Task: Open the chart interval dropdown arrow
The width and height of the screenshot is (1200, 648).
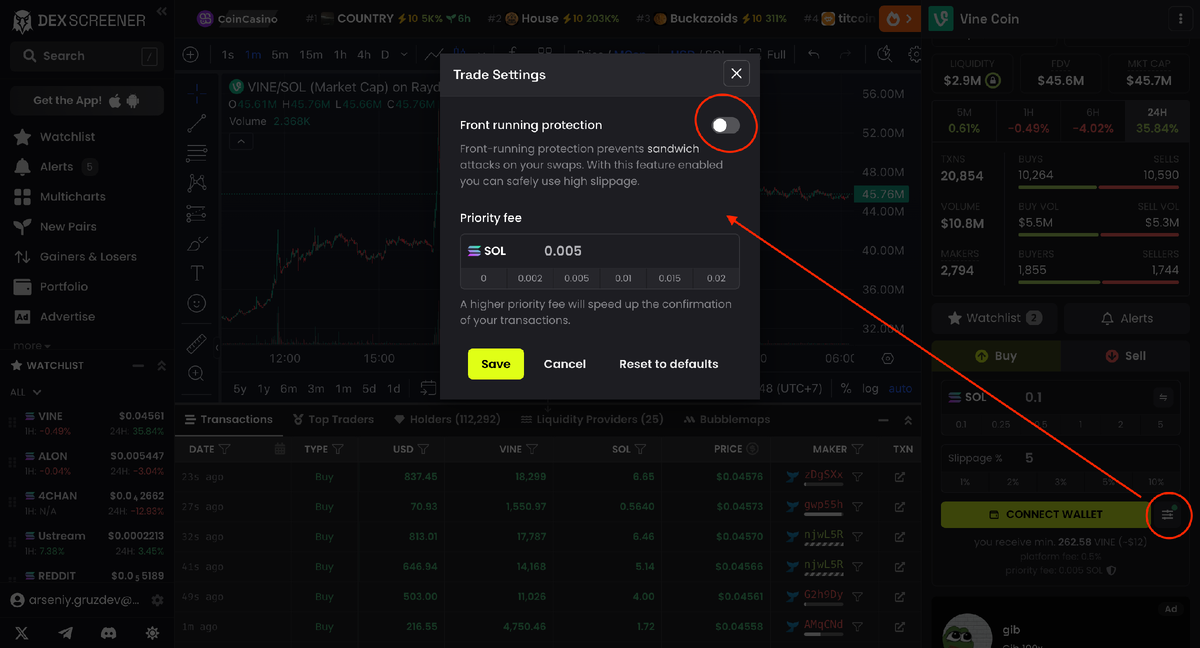Action: pos(403,54)
